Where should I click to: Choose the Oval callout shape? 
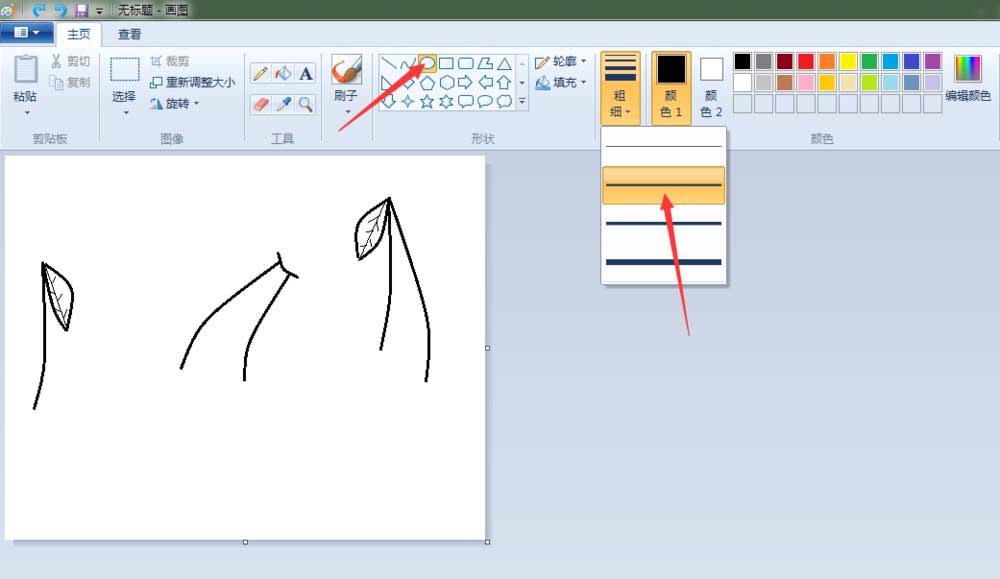point(485,101)
